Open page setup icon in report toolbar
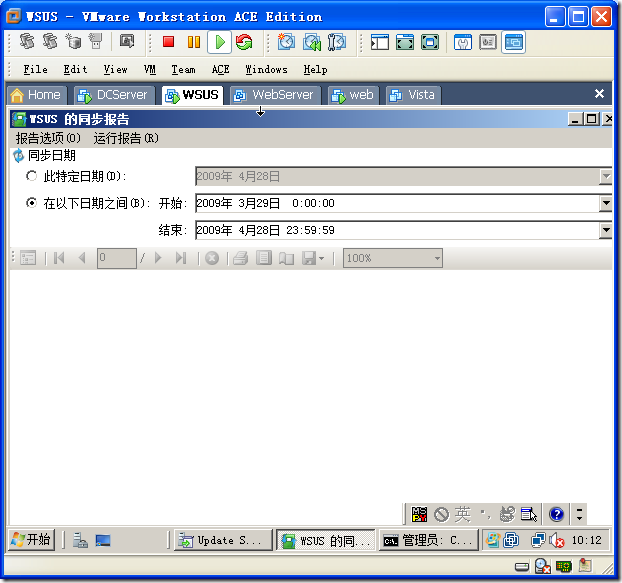This screenshot has width=622, height=583. (x=286, y=258)
